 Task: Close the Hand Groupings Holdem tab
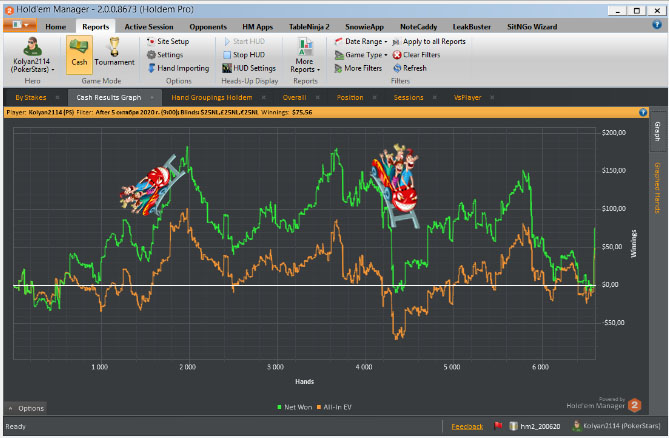click(x=264, y=98)
